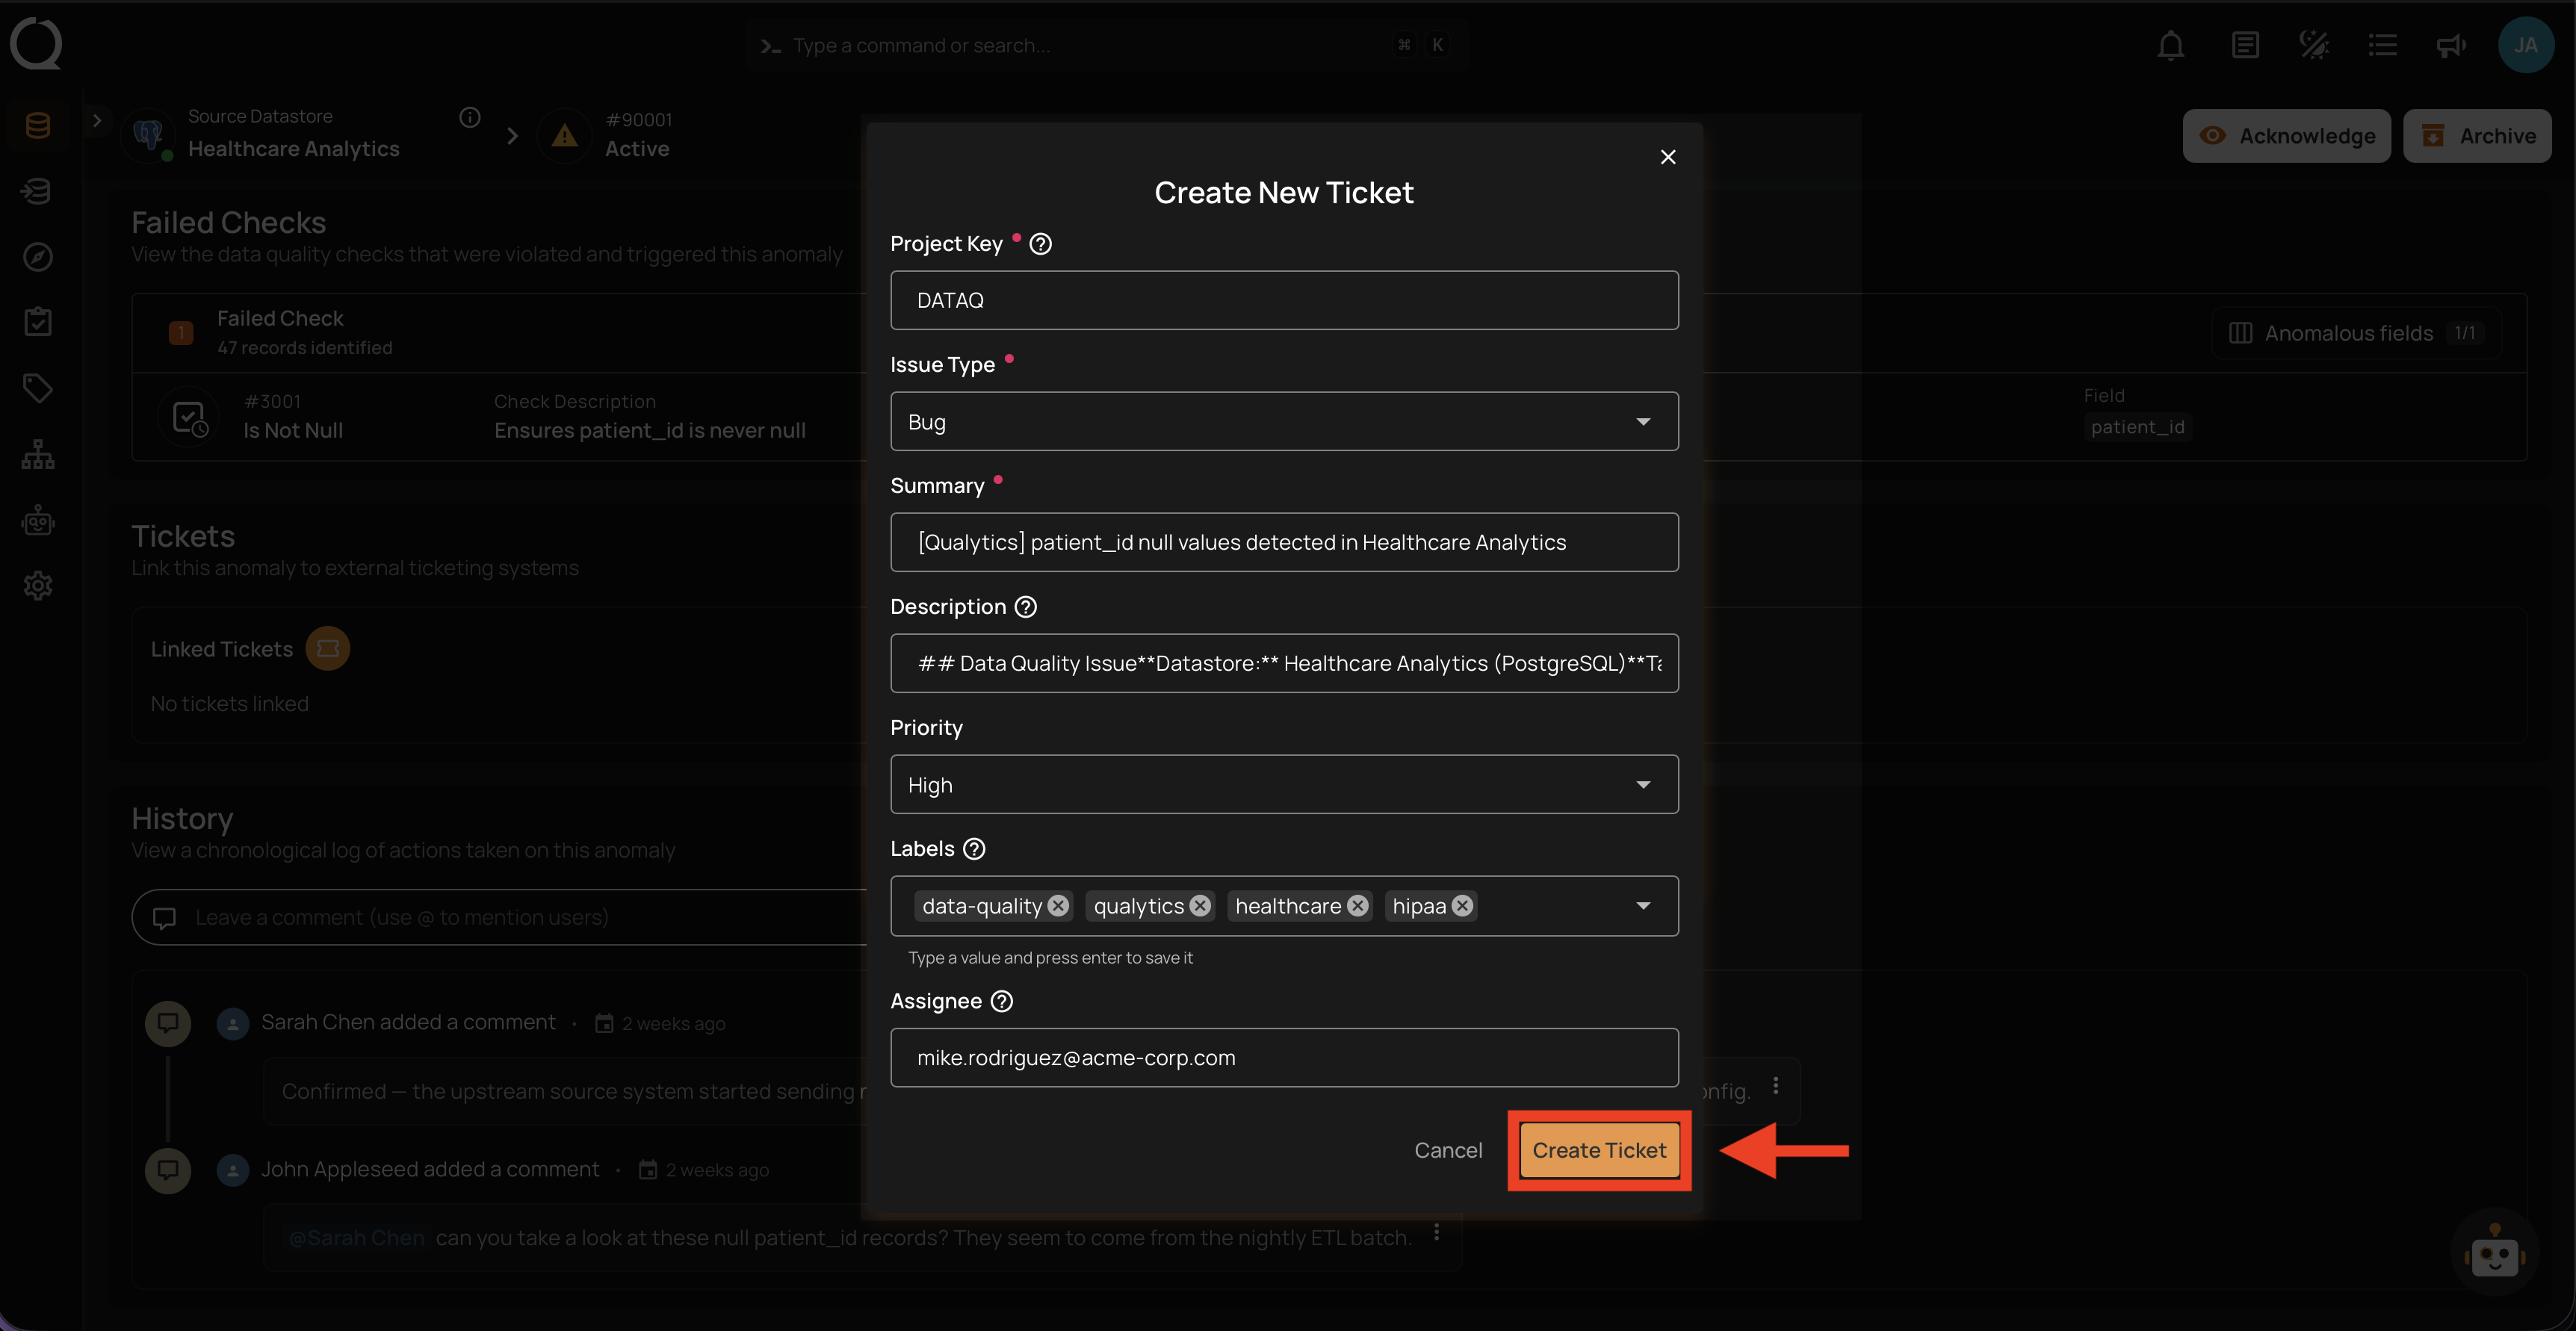Open the JA user avatar menu

click(2526, 45)
